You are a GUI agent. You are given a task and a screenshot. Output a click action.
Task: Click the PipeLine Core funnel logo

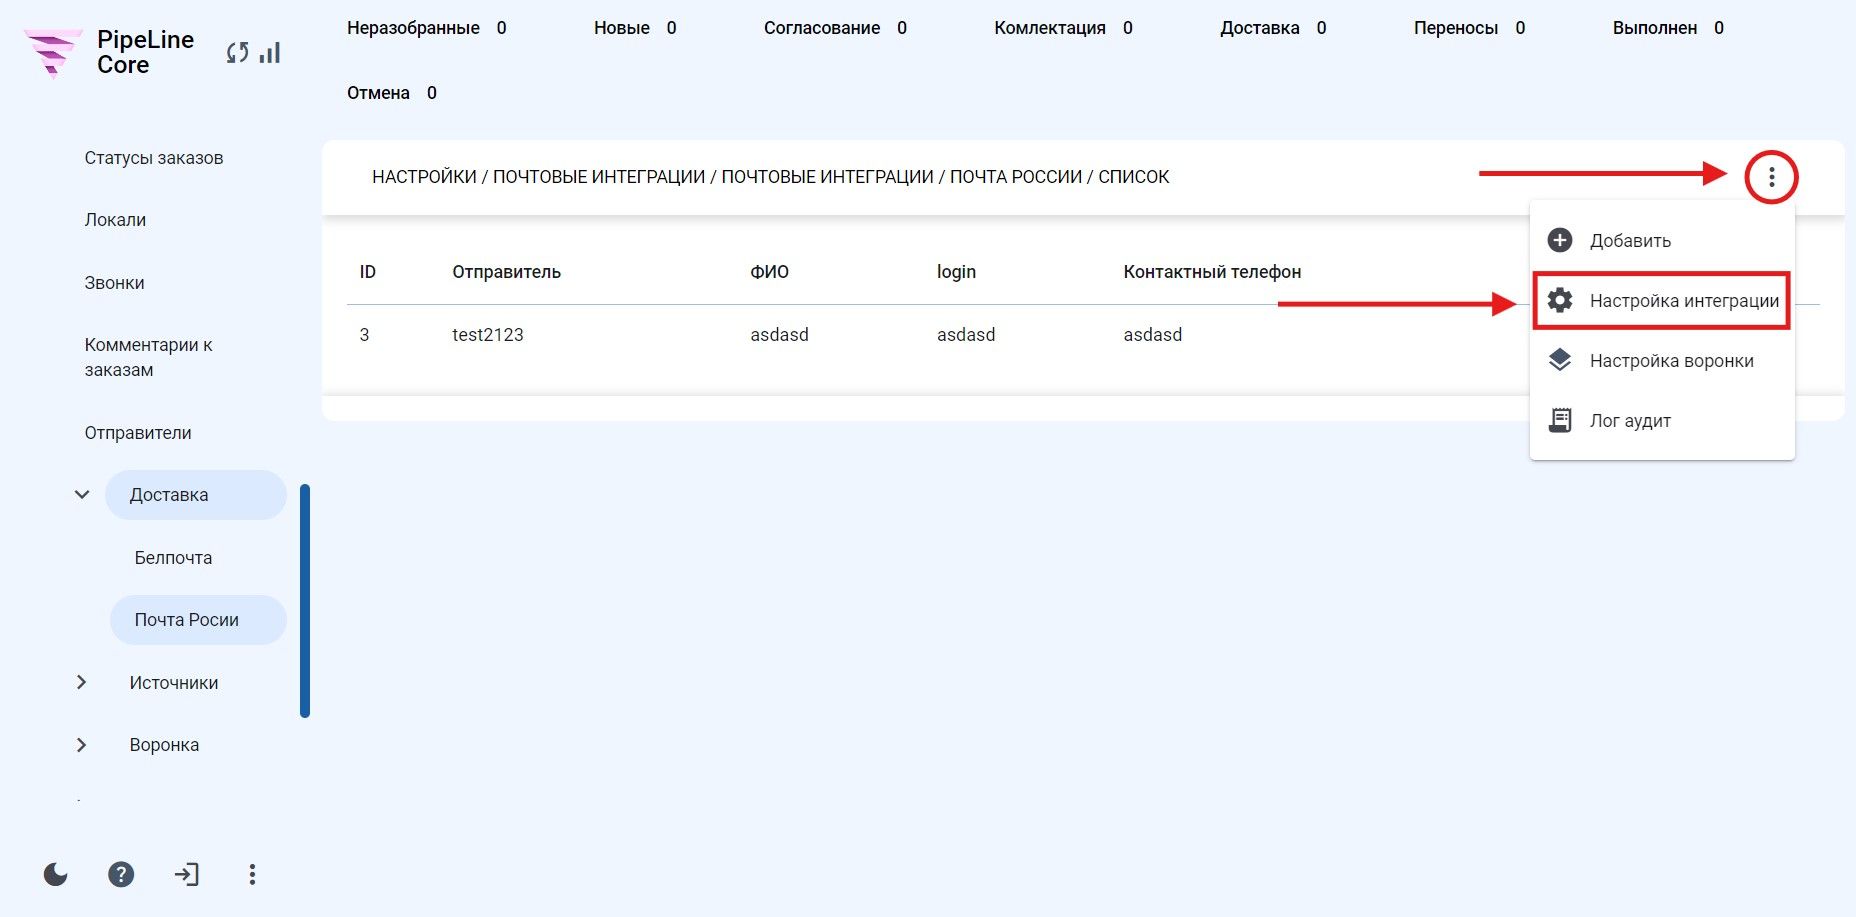point(53,52)
